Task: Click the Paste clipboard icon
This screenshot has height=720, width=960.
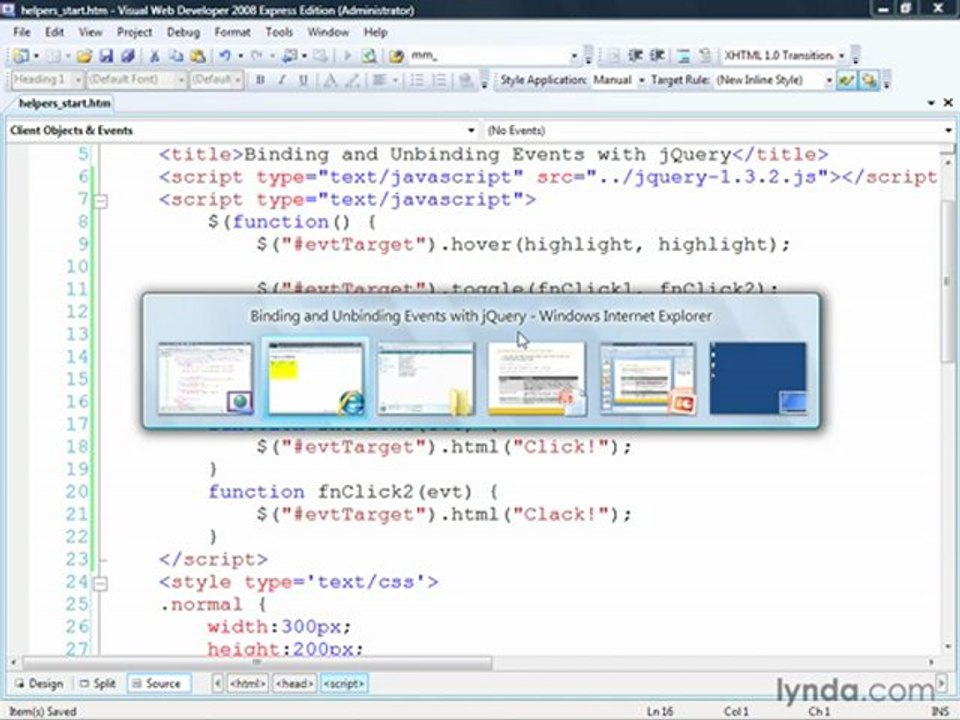Action: tap(197, 56)
